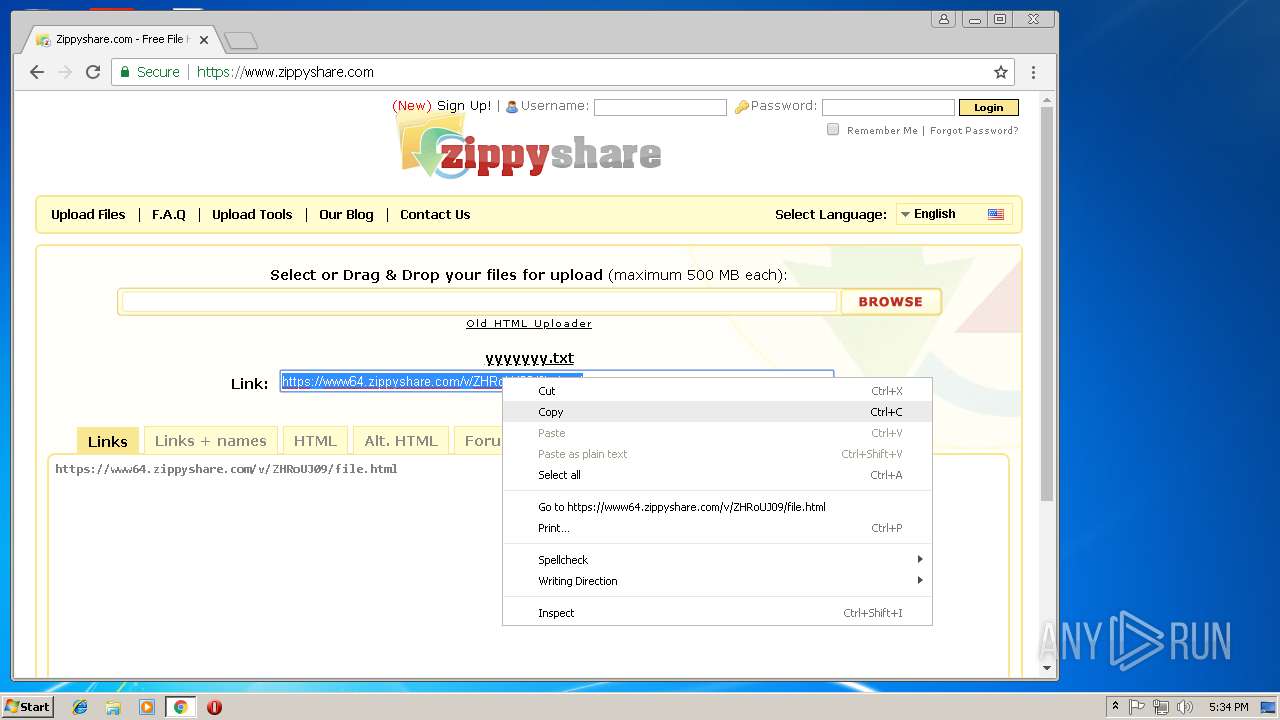Switch to the Alt. HTML tab

point(401,441)
